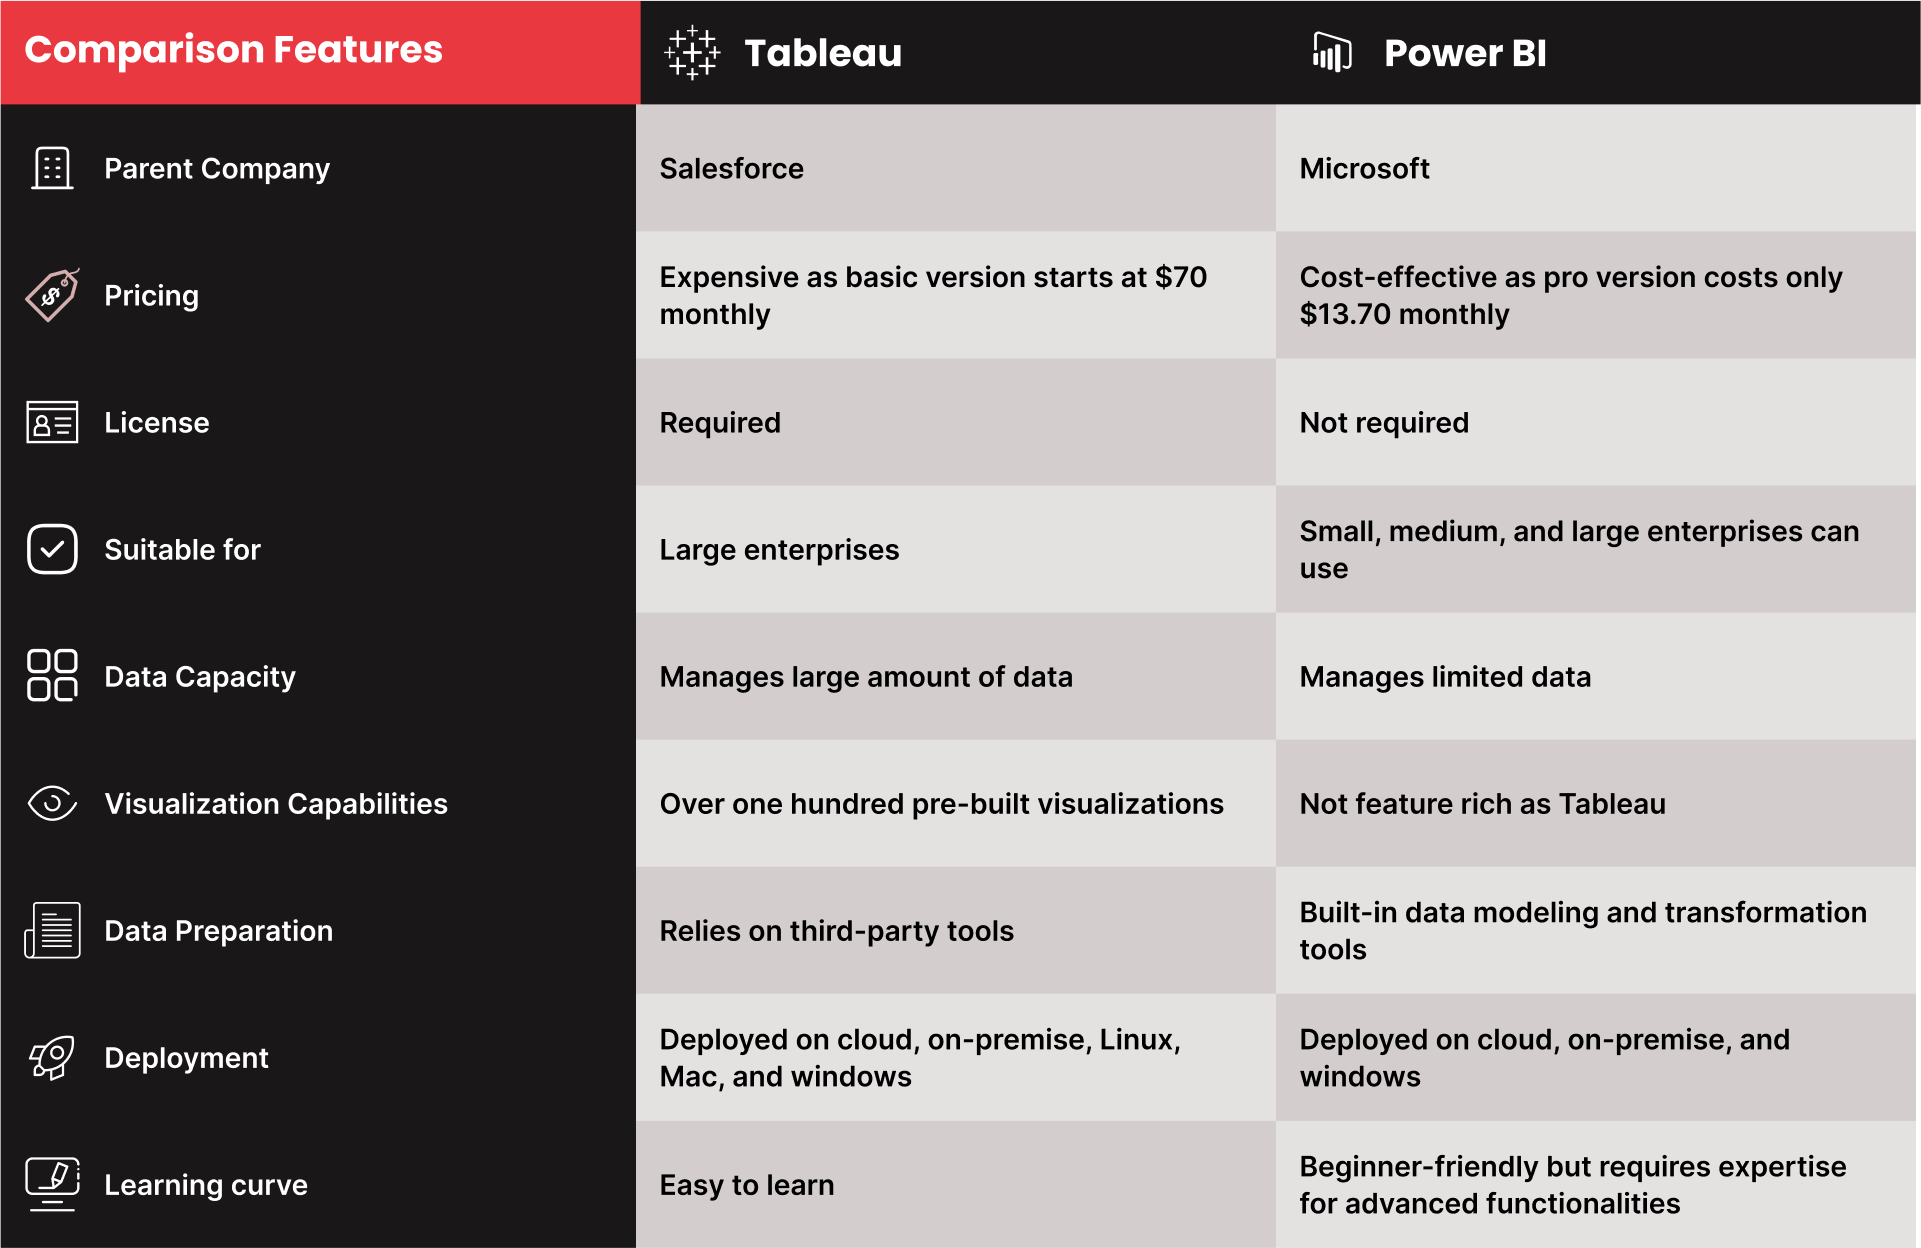Click the Learning curve monitor icon
This screenshot has height=1248, width=1921.
[52, 1184]
